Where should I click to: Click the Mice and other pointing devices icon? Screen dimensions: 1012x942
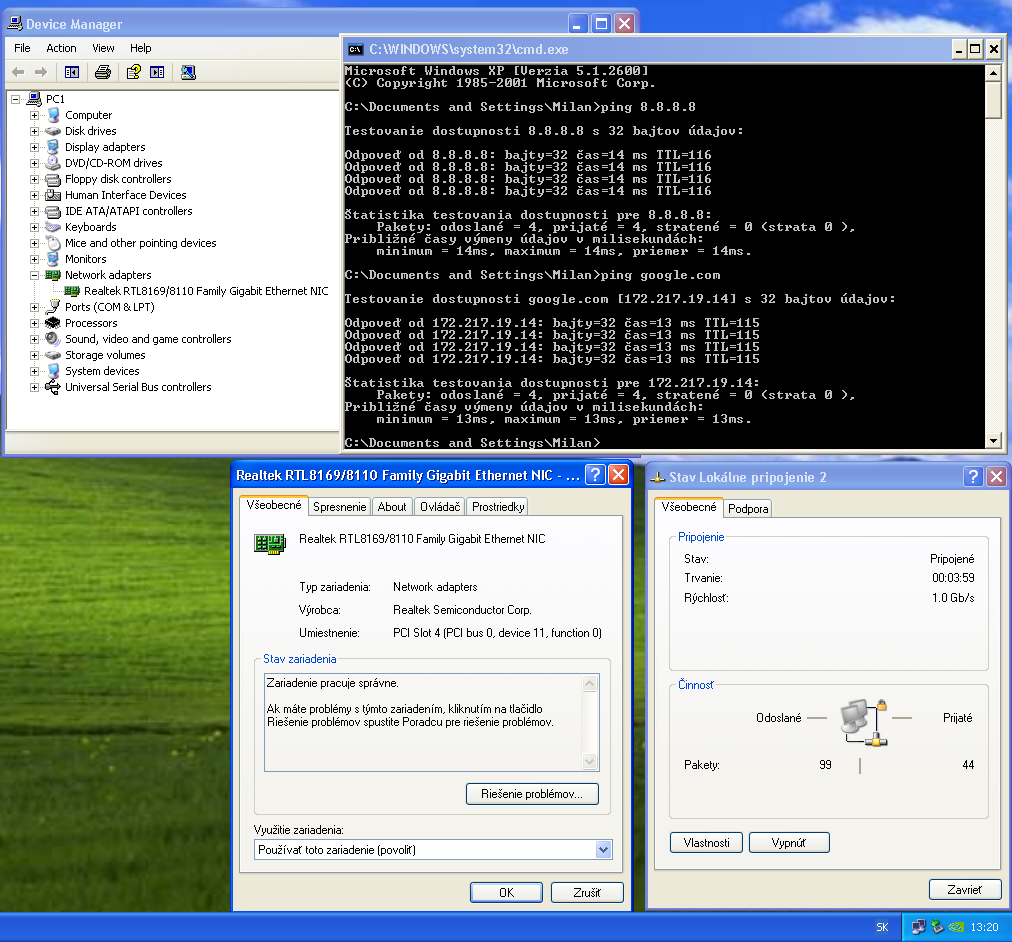pos(53,243)
